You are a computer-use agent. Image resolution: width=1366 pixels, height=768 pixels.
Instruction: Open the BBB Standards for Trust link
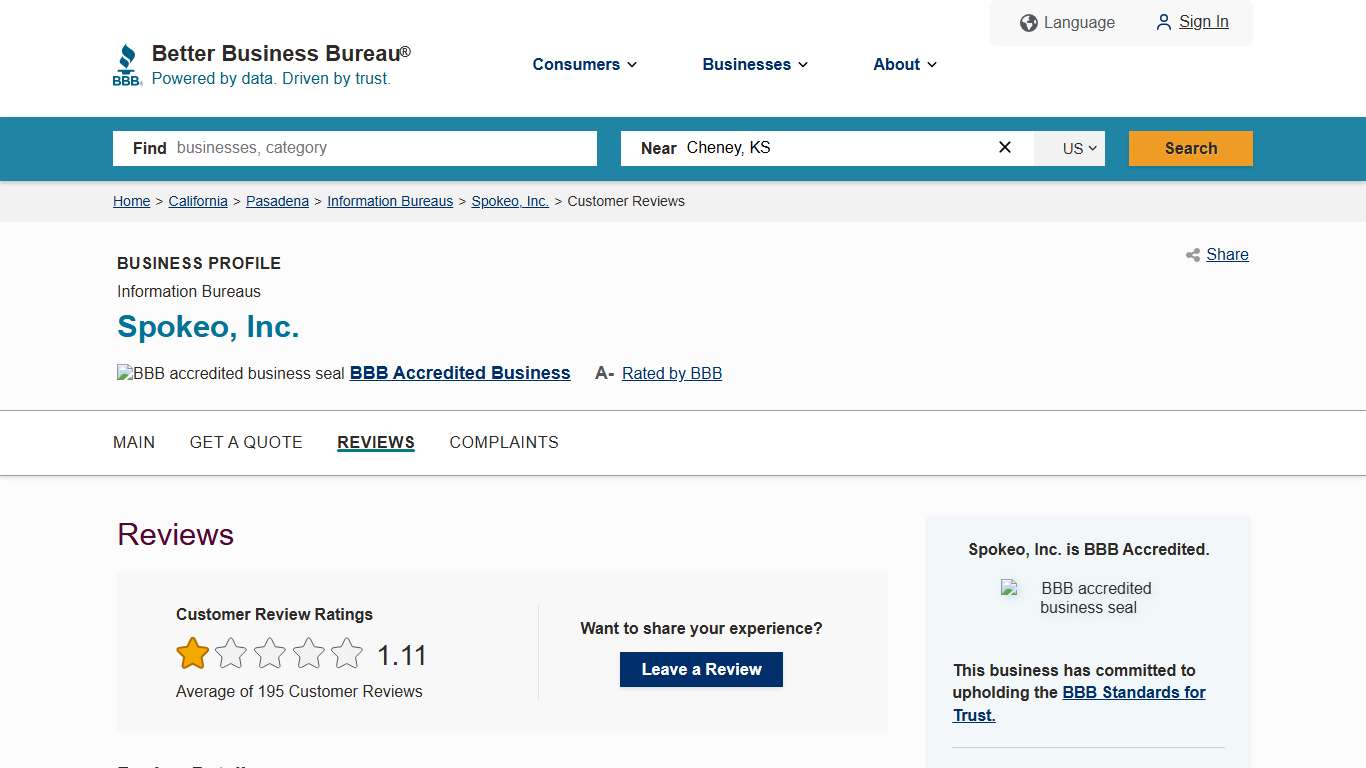click(1133, 692)
